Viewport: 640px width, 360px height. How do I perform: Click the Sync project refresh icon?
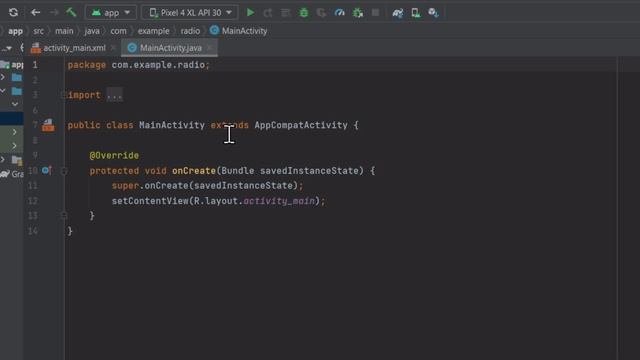tap(13, 12)
